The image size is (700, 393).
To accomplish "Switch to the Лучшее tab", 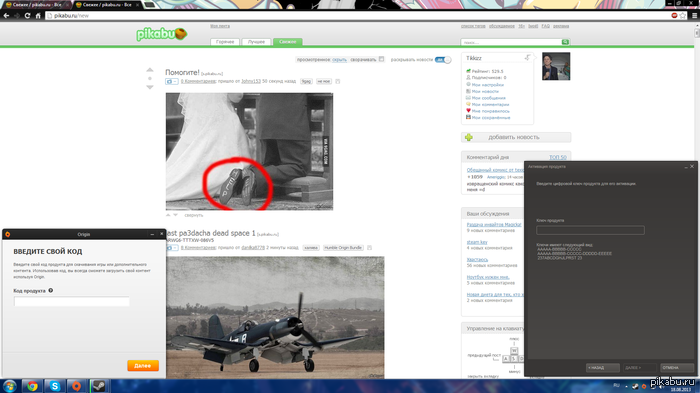I will click(x=256, y=42).
